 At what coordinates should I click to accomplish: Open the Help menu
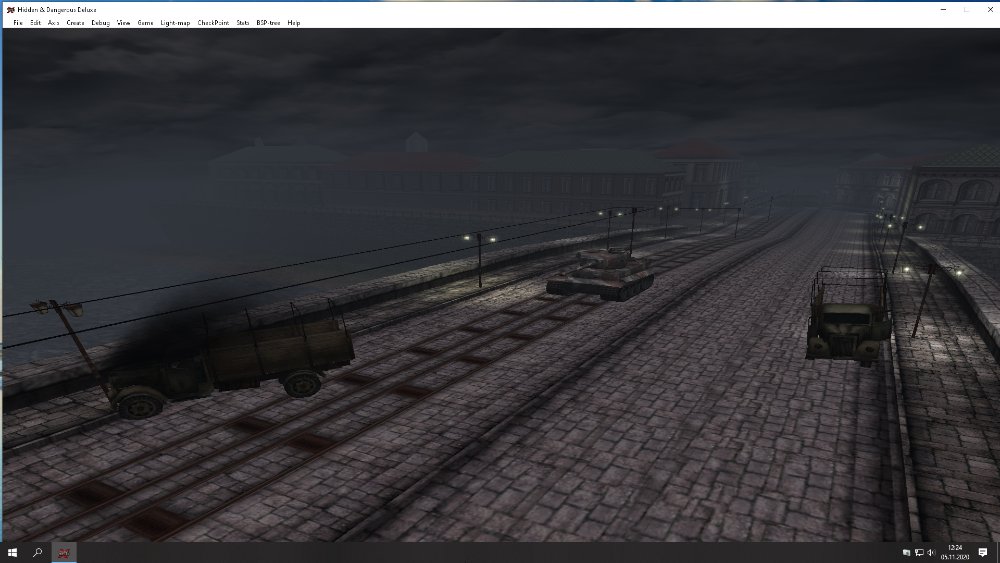(293, 22)
